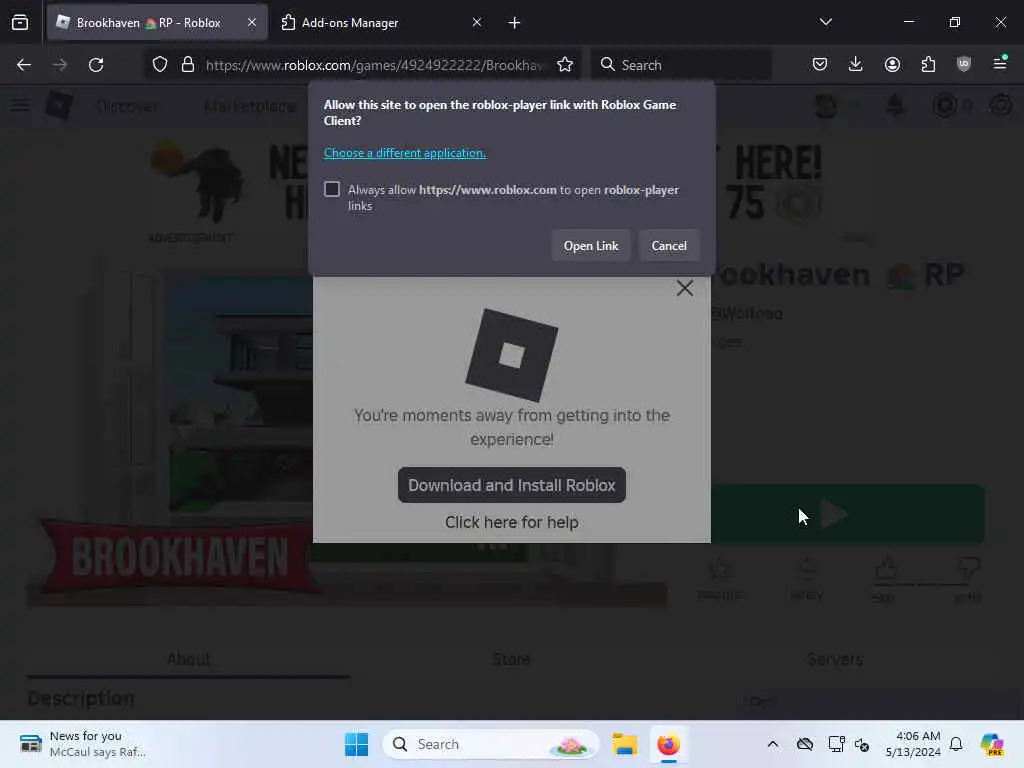Open a new tab with plus button
Image resolution: width=1024 pixels, height=768 pixels.
tap(514, 23)
